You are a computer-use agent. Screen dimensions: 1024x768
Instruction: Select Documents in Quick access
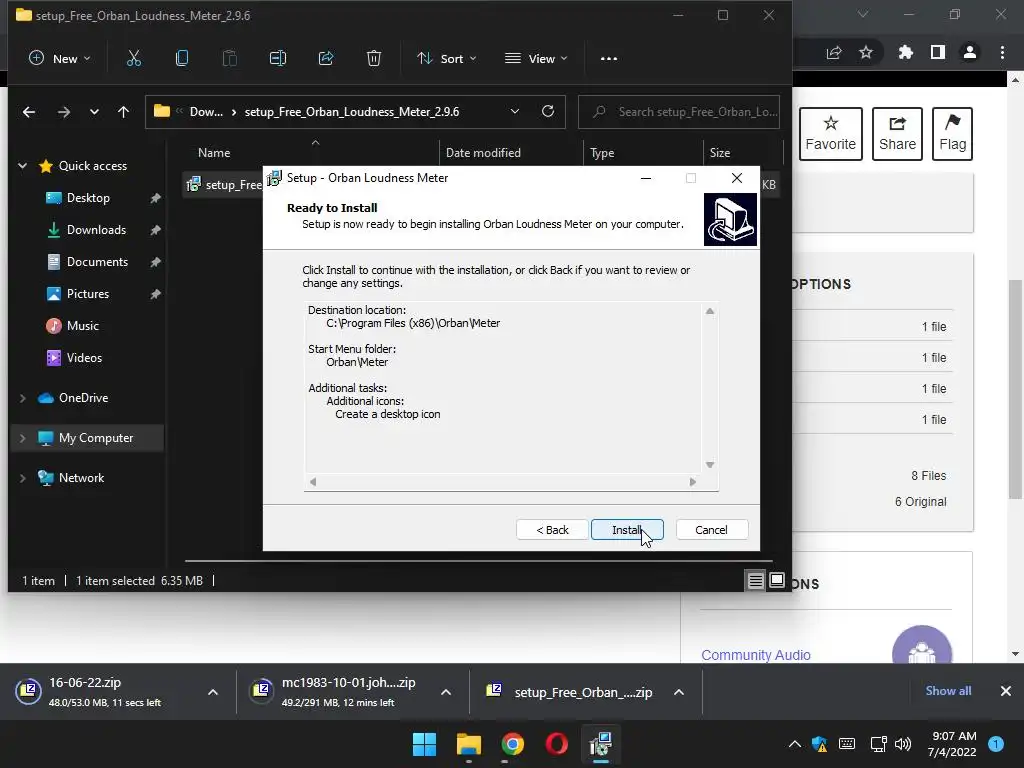coord(97,262)
